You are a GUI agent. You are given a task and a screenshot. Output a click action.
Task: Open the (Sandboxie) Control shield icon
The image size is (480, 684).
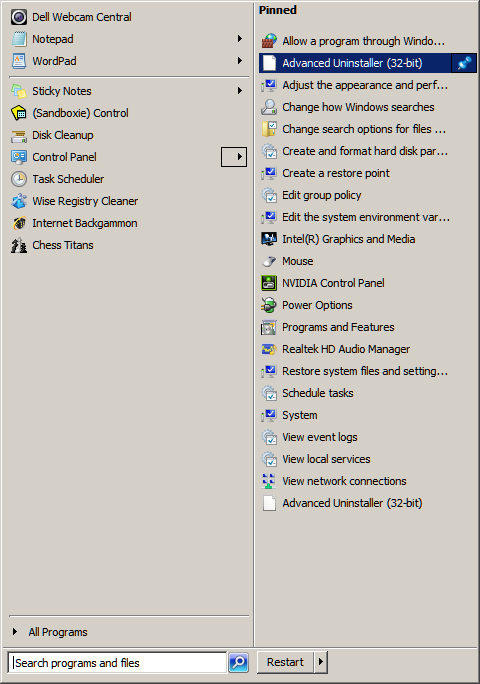(19, 113)
